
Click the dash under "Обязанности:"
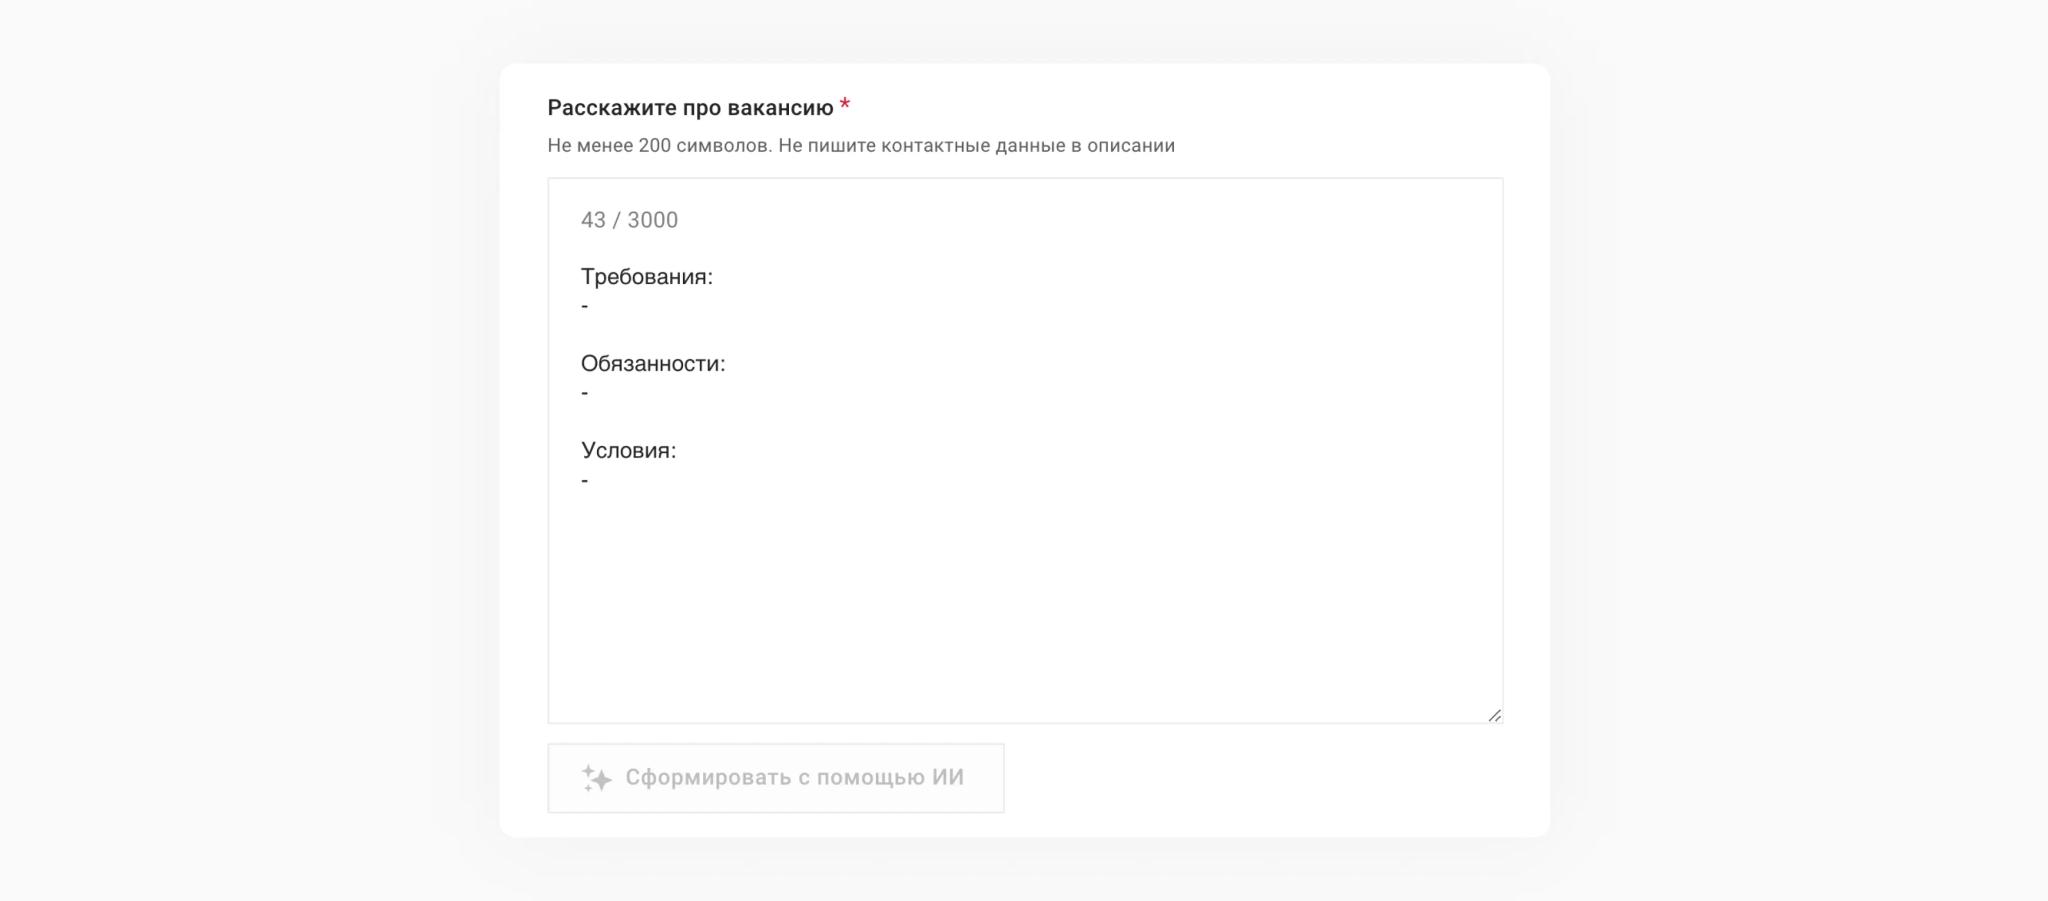pyautogui.click(x=585, y=393)
